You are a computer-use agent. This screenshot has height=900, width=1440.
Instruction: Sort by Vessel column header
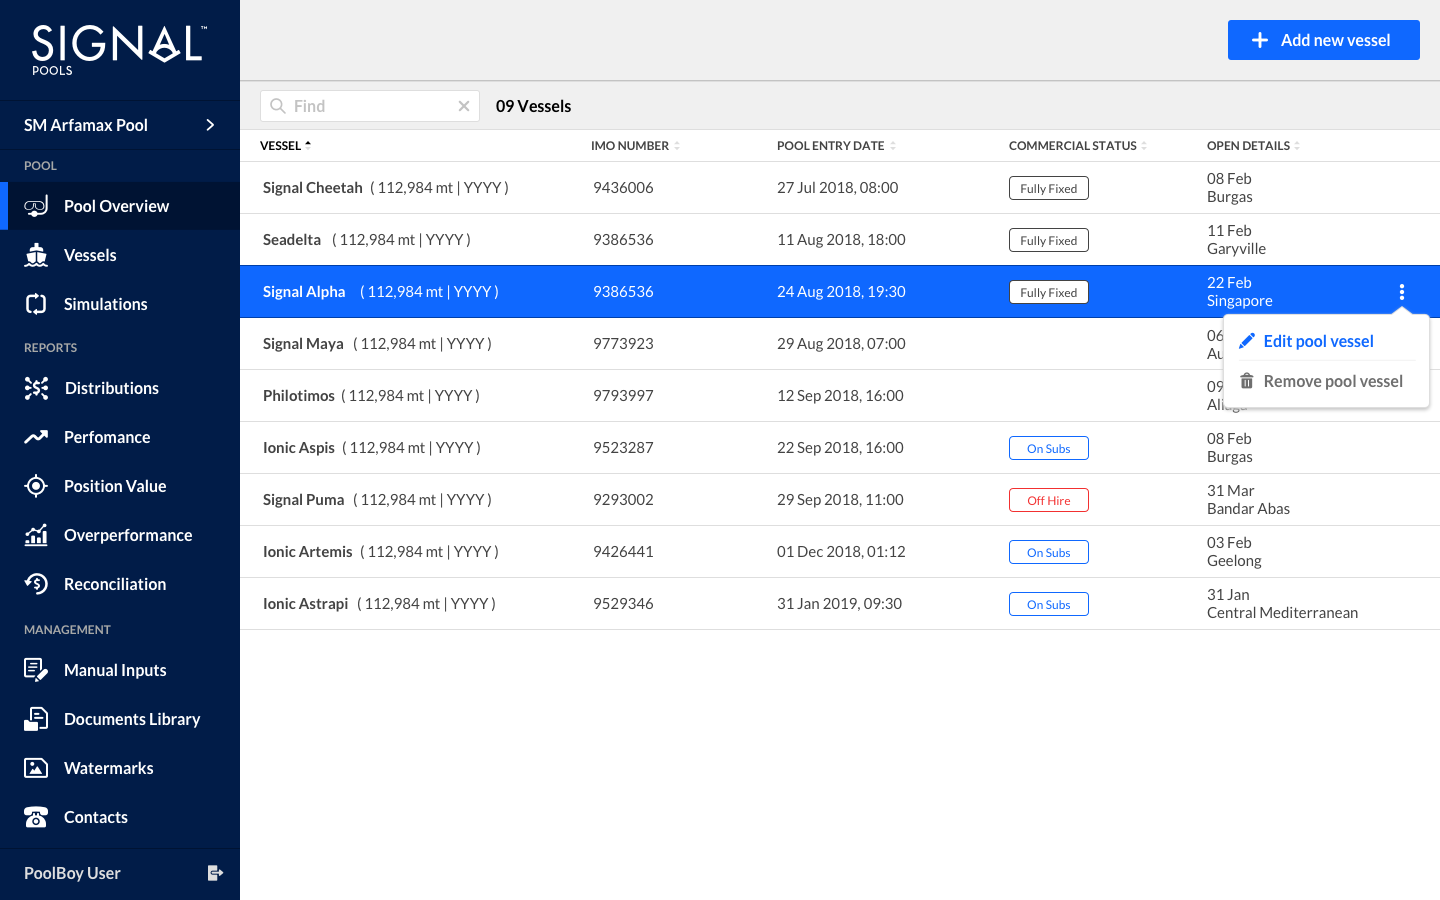285,146
